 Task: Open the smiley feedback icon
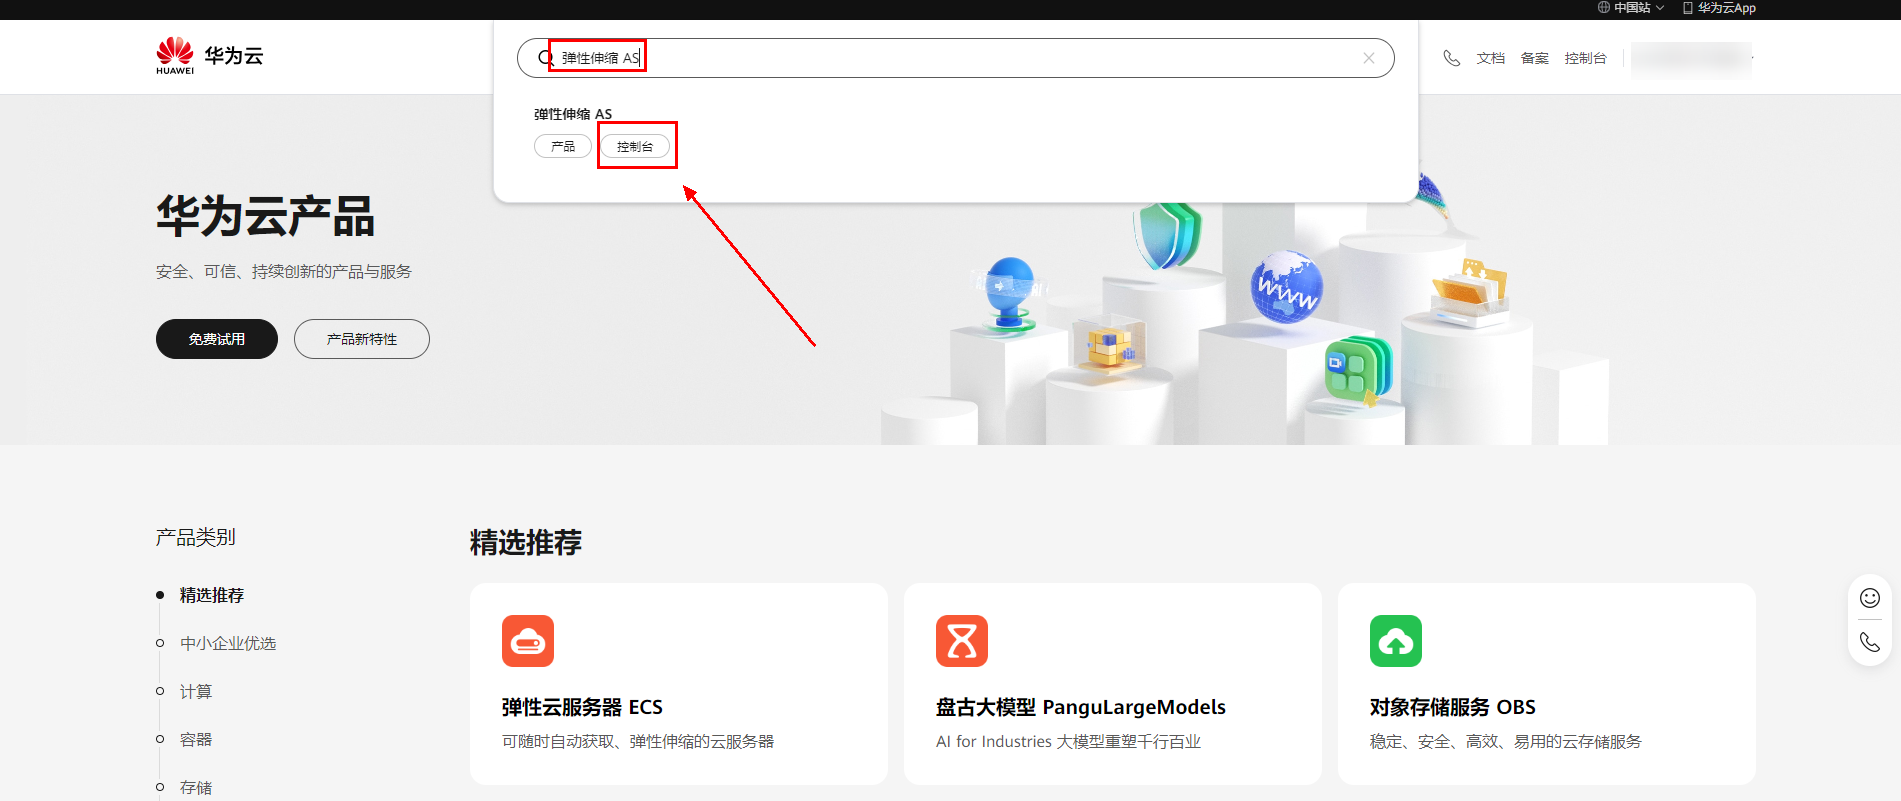tap(1870, 598)
